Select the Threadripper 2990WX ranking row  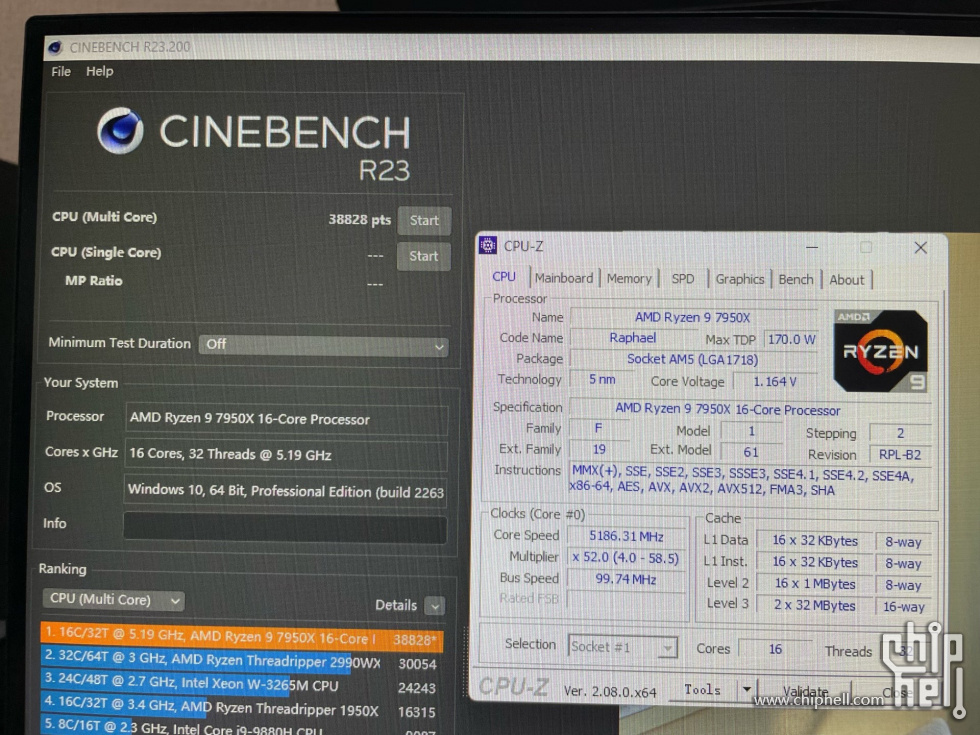242,661
